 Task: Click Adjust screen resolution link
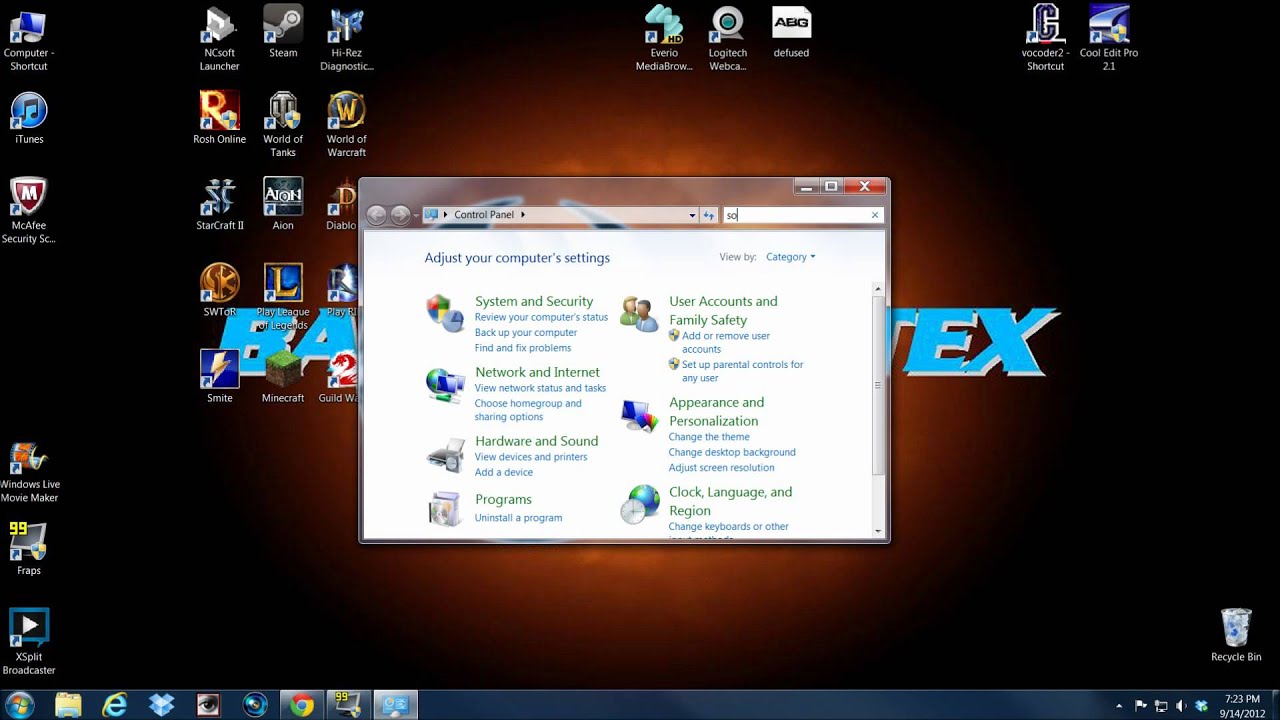click(721, 468)
